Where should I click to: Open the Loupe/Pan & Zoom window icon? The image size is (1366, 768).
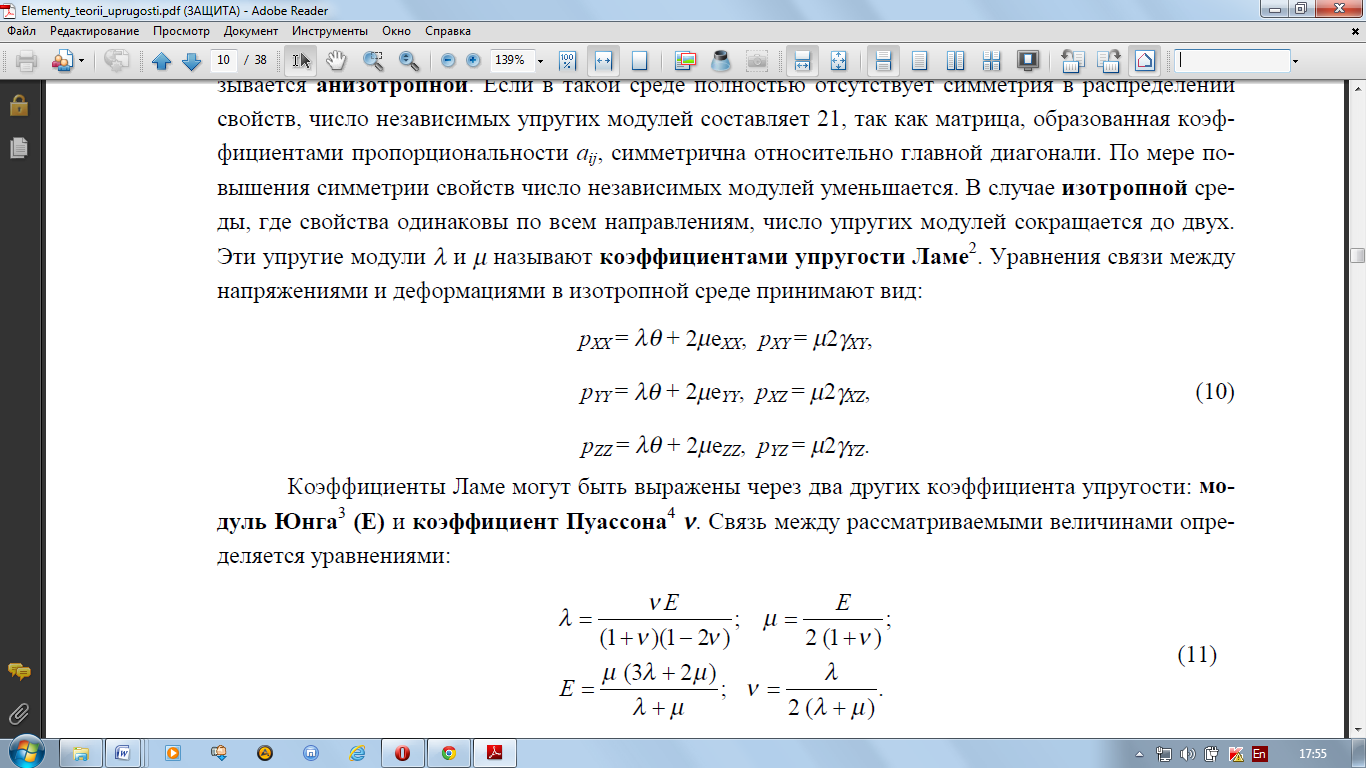point(686,60)
